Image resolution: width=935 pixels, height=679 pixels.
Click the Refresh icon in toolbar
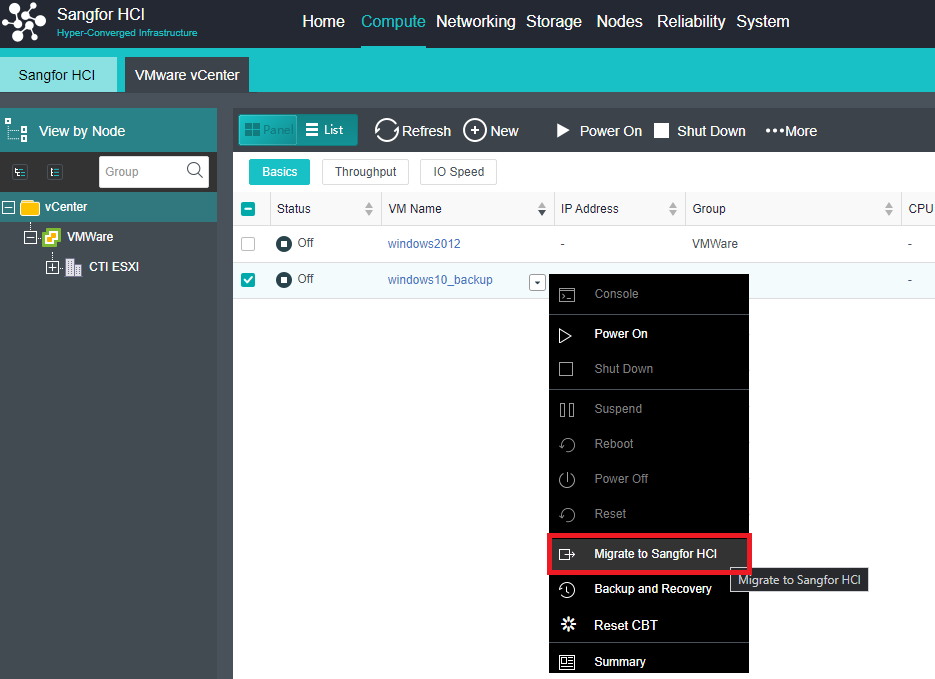[x=387, y=131]
